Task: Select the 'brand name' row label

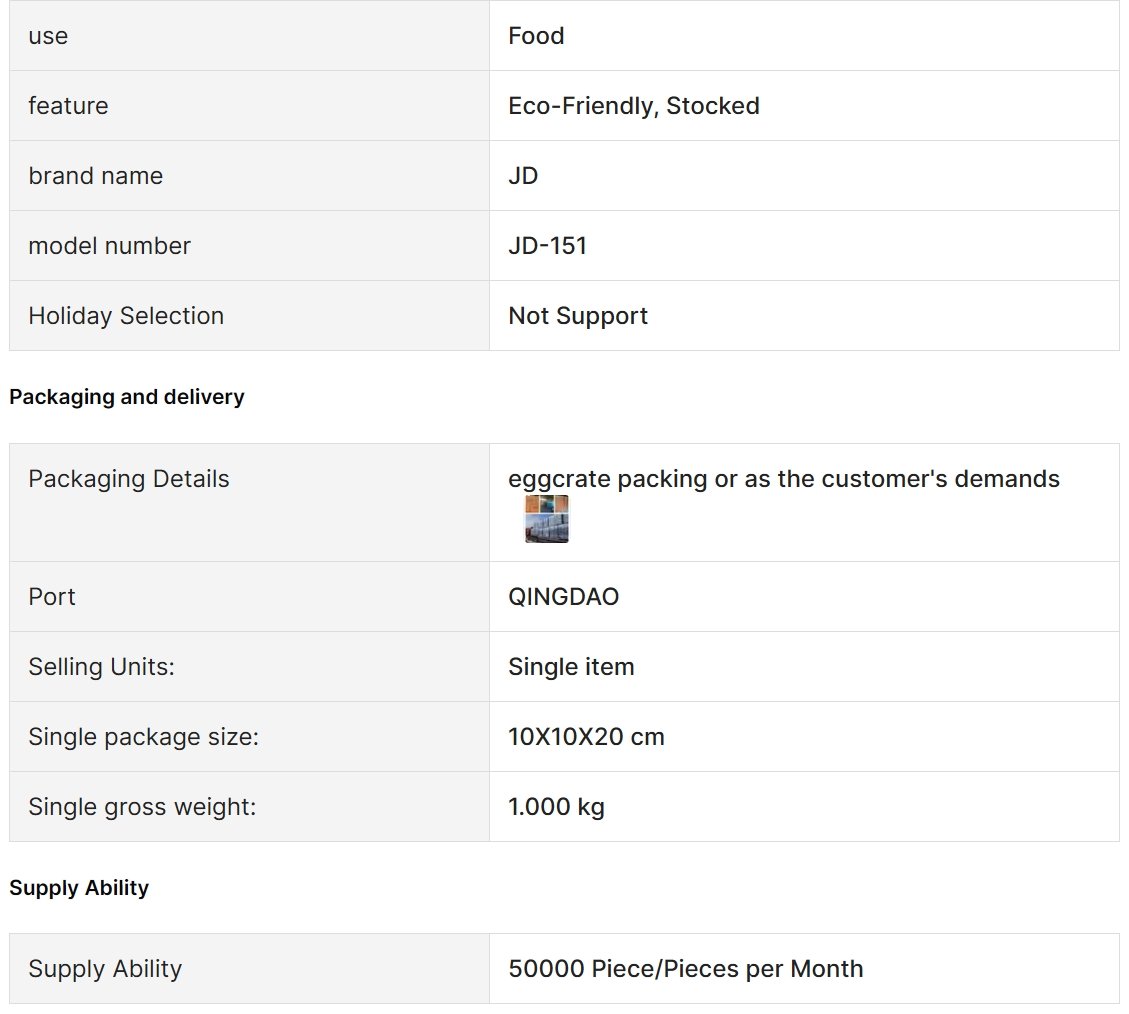Action: click(x=96, y=176)
